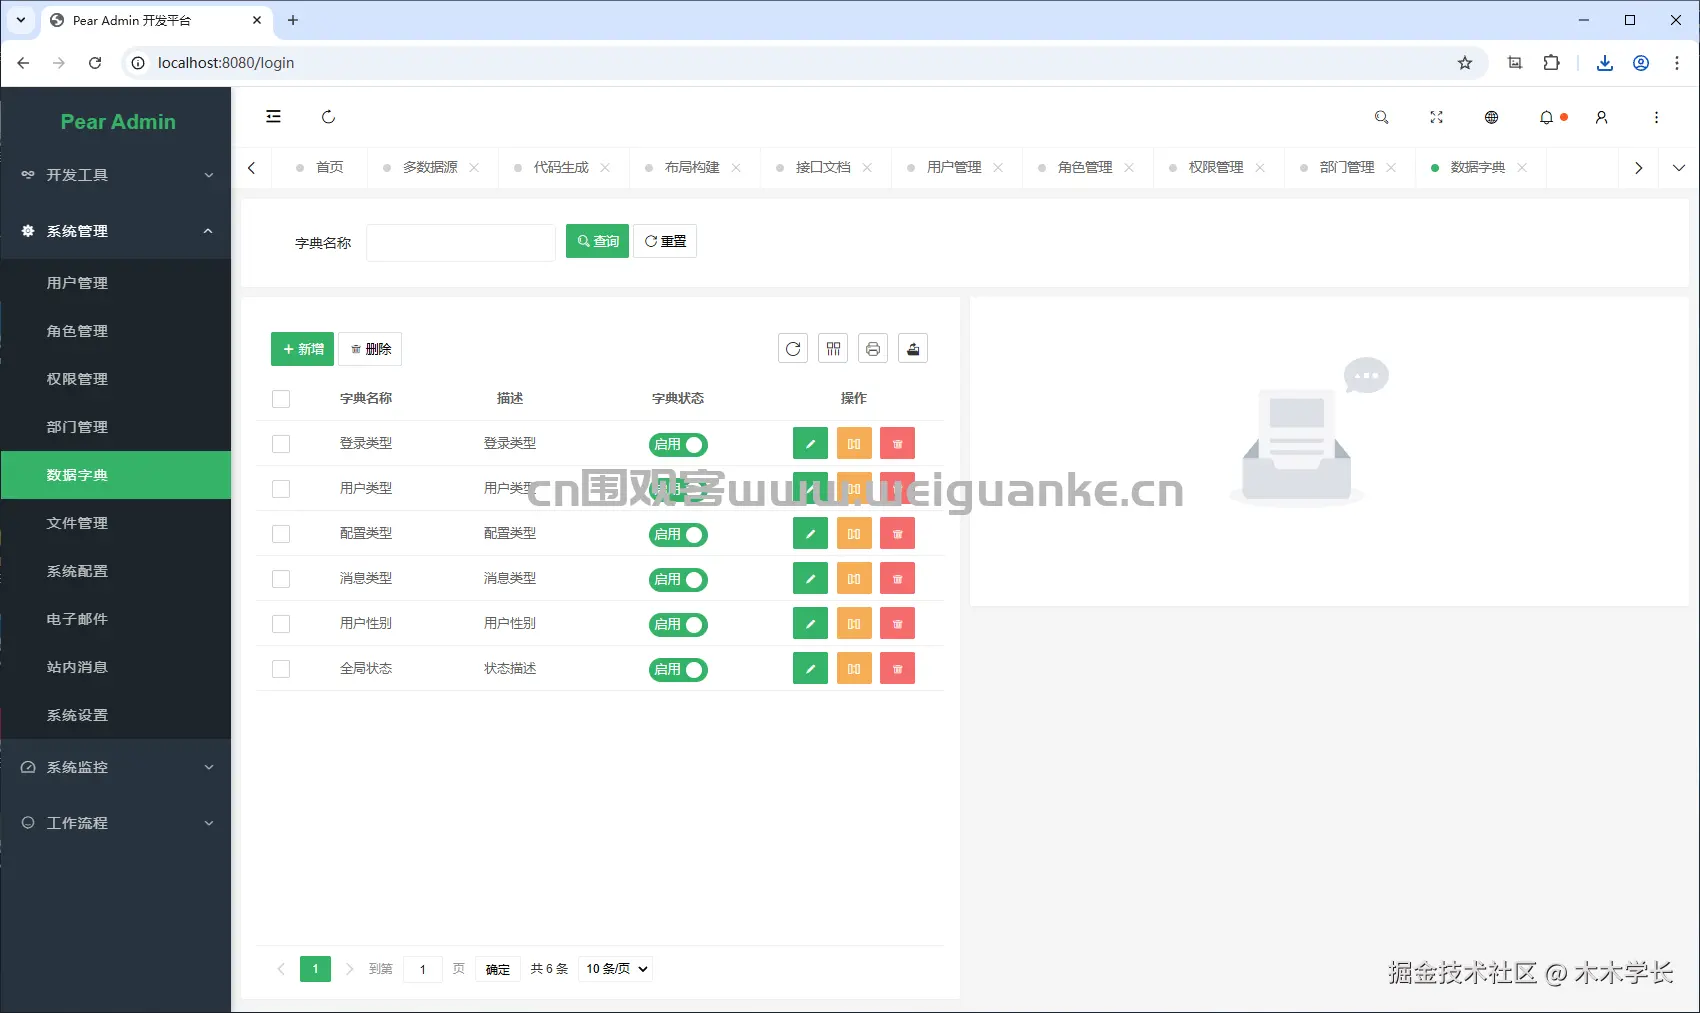Click the page jump number input
Screen dimensions: 1700x1013
[x=423, y=969]
